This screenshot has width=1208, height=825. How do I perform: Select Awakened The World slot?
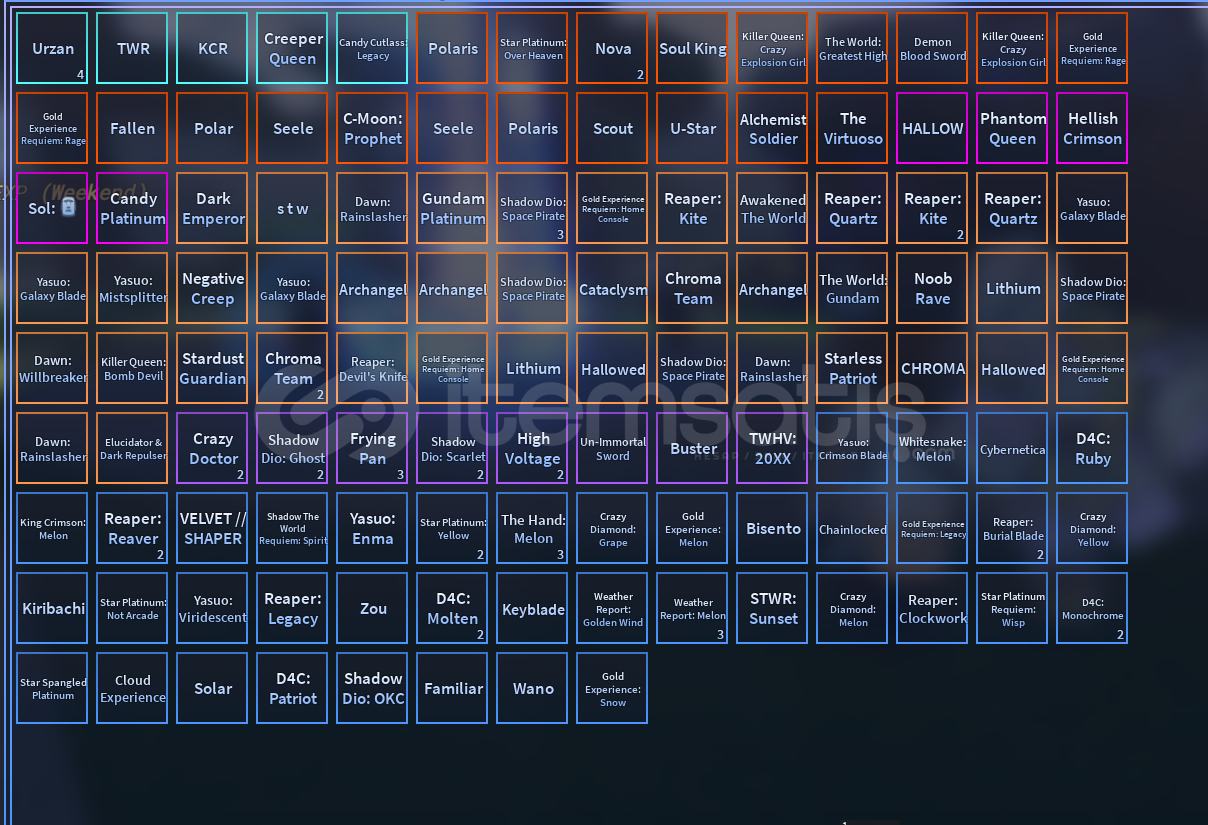click(772, 208)
